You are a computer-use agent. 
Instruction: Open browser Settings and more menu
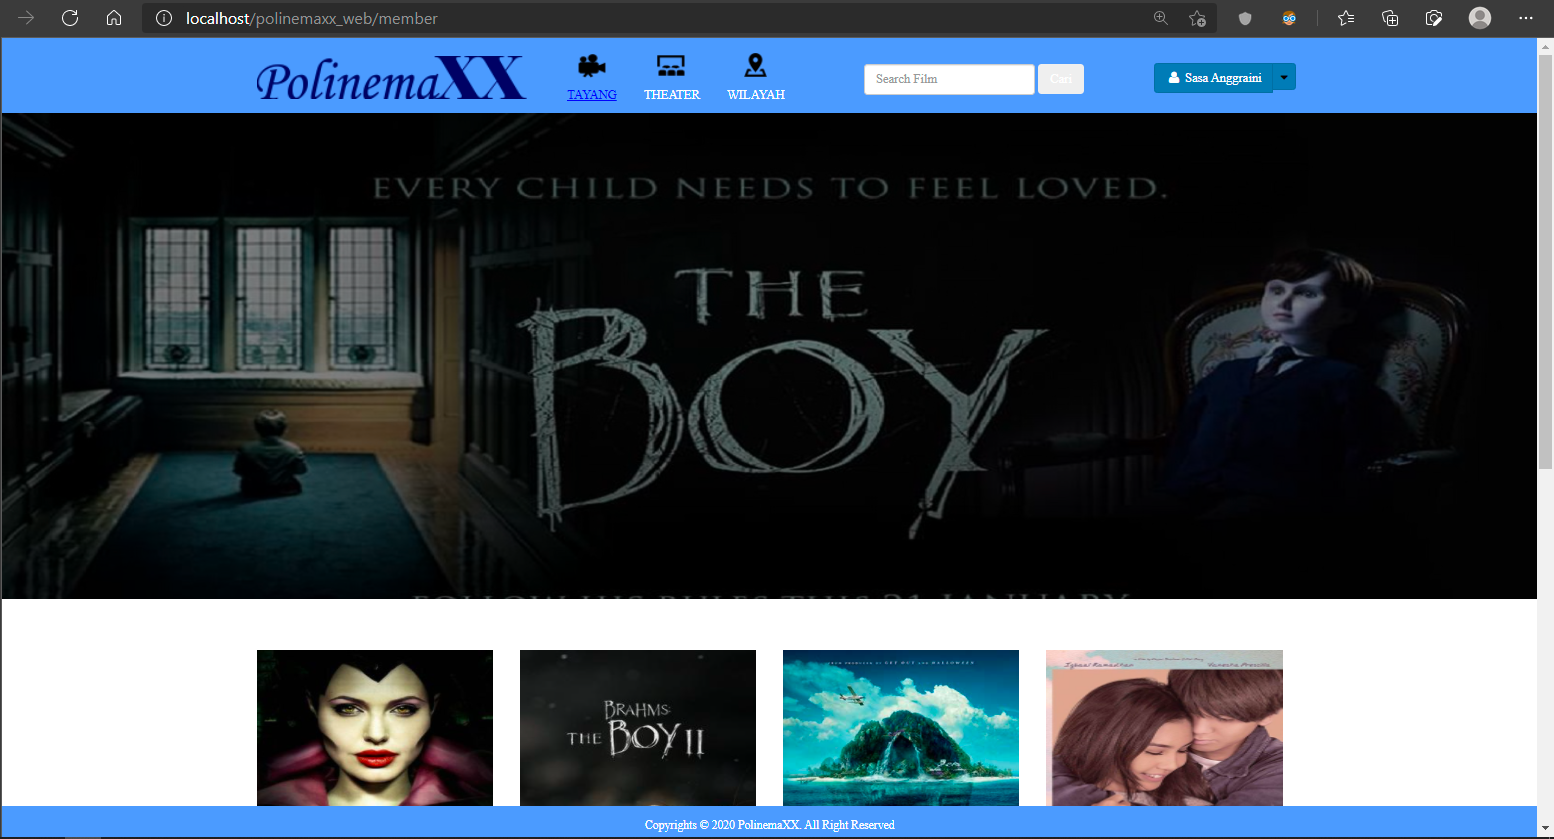1525,18
